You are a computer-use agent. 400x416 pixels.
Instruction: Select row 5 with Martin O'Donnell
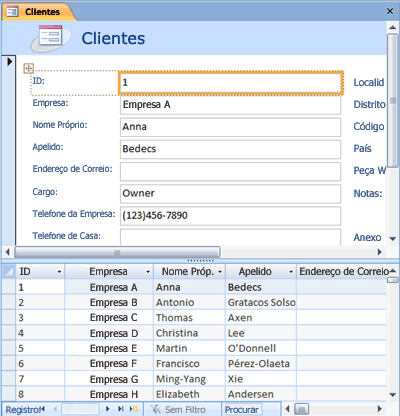(194, 348)
